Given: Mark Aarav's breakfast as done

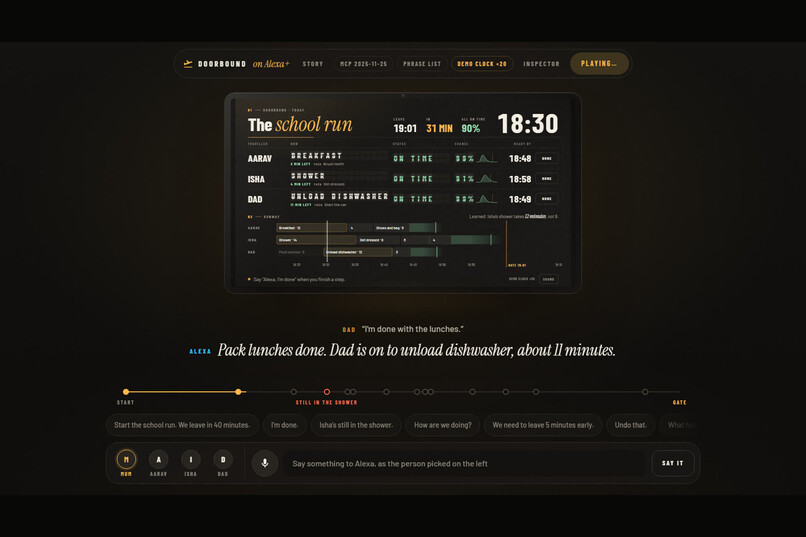Looking at the screenshot, I should (x=547, y=158).
